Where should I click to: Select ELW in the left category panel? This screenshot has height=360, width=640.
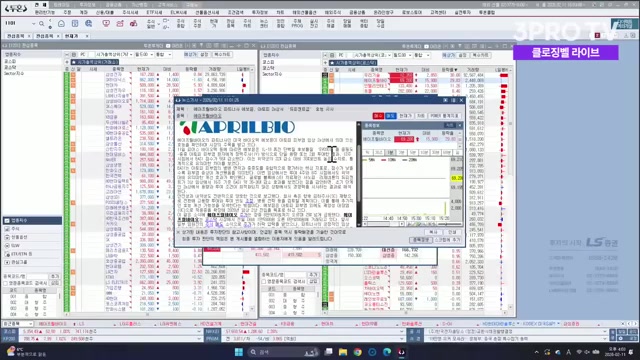15,245
